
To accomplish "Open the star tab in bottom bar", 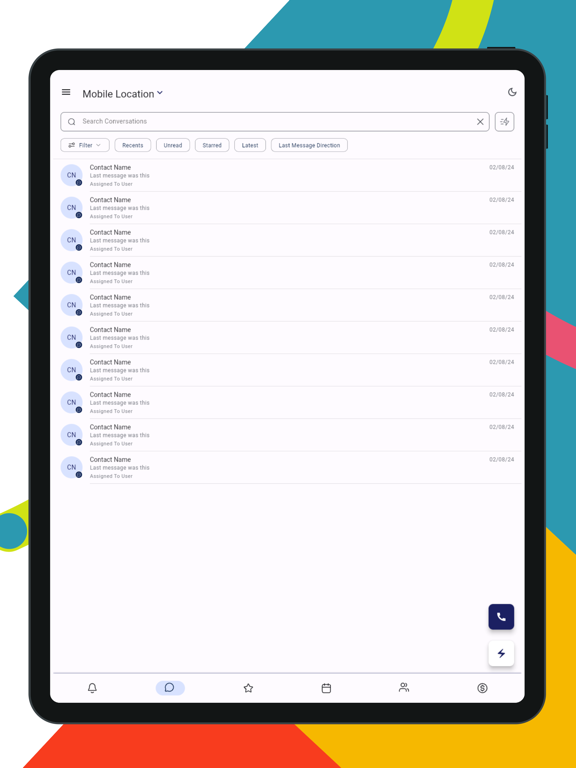I will [x=248, y=688].
